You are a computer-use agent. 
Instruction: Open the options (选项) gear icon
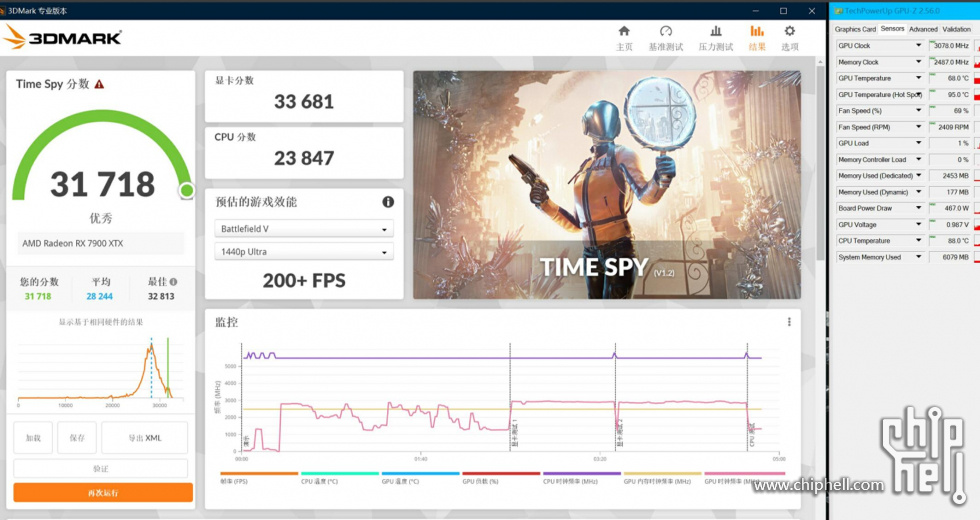pos(789,31)
